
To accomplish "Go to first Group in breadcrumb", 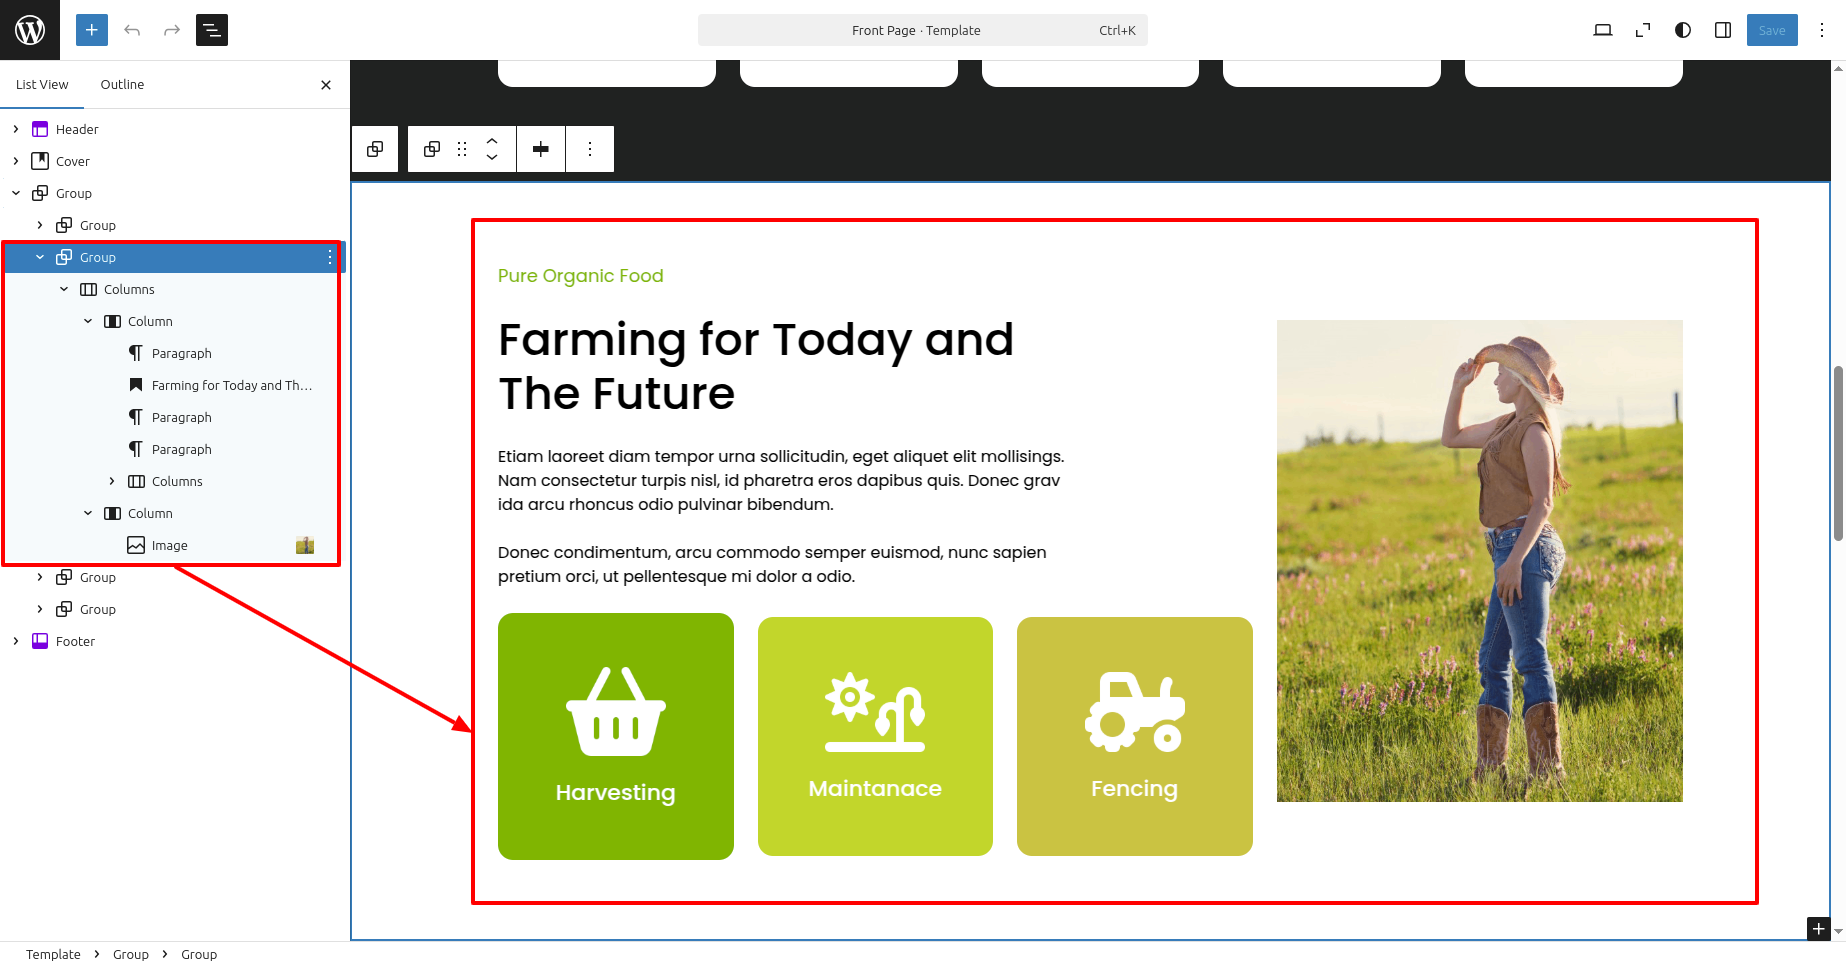I will pos(131,954).
